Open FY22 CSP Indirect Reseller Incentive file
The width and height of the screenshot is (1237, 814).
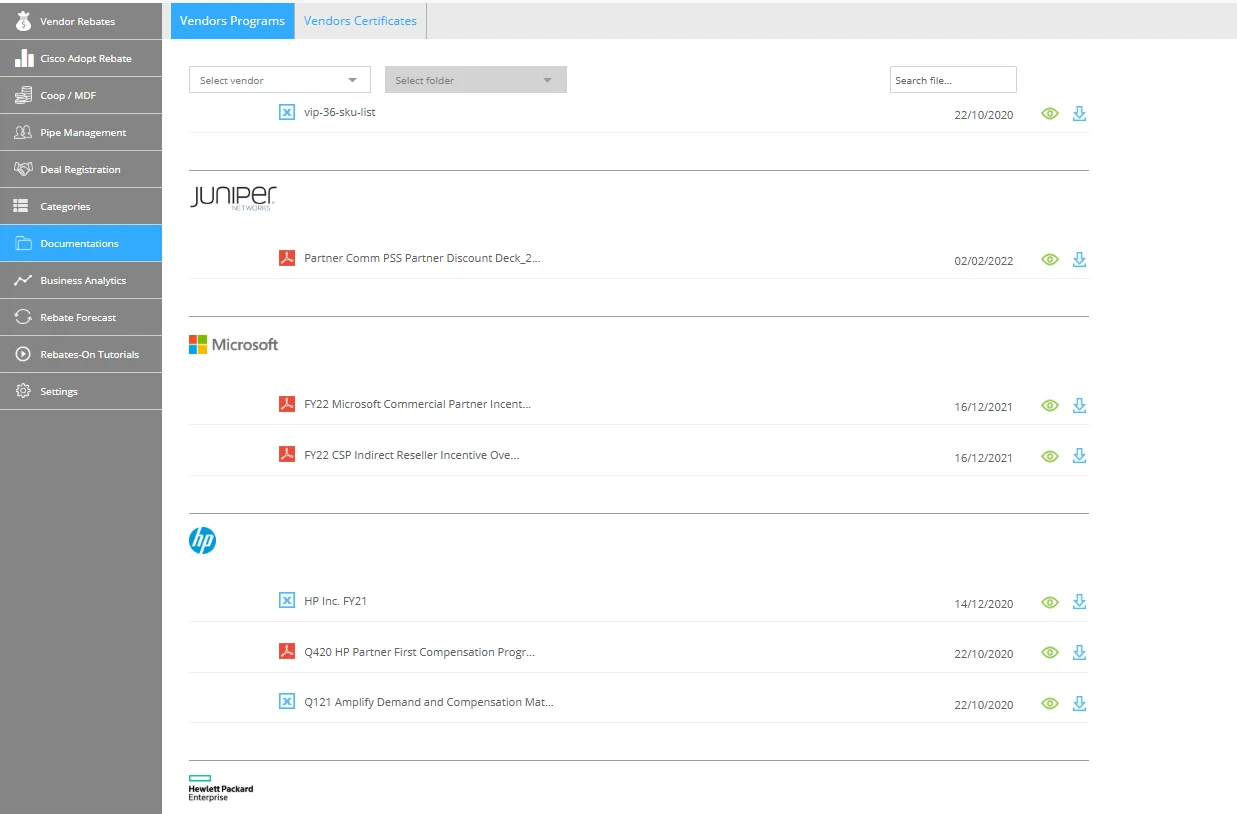pyautogui.click(x=412, y=454)
